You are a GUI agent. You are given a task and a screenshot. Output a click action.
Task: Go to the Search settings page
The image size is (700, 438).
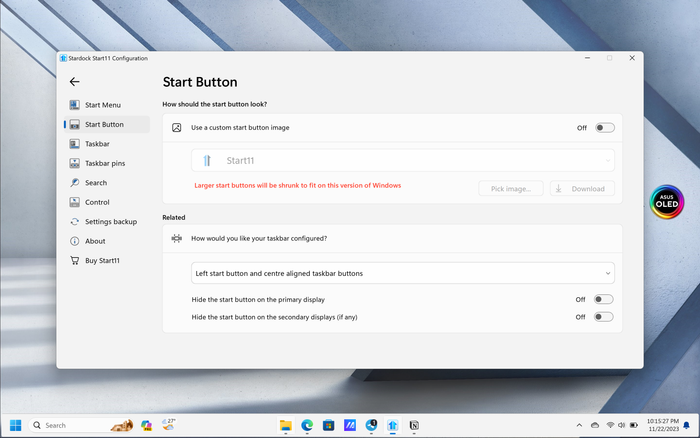(106, 183)
